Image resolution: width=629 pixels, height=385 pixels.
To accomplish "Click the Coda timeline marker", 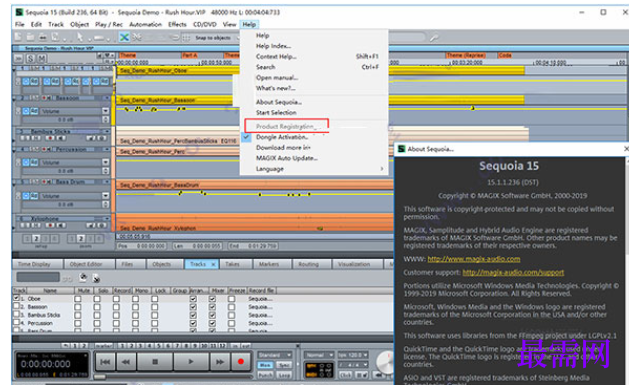I will coord(505,55).
